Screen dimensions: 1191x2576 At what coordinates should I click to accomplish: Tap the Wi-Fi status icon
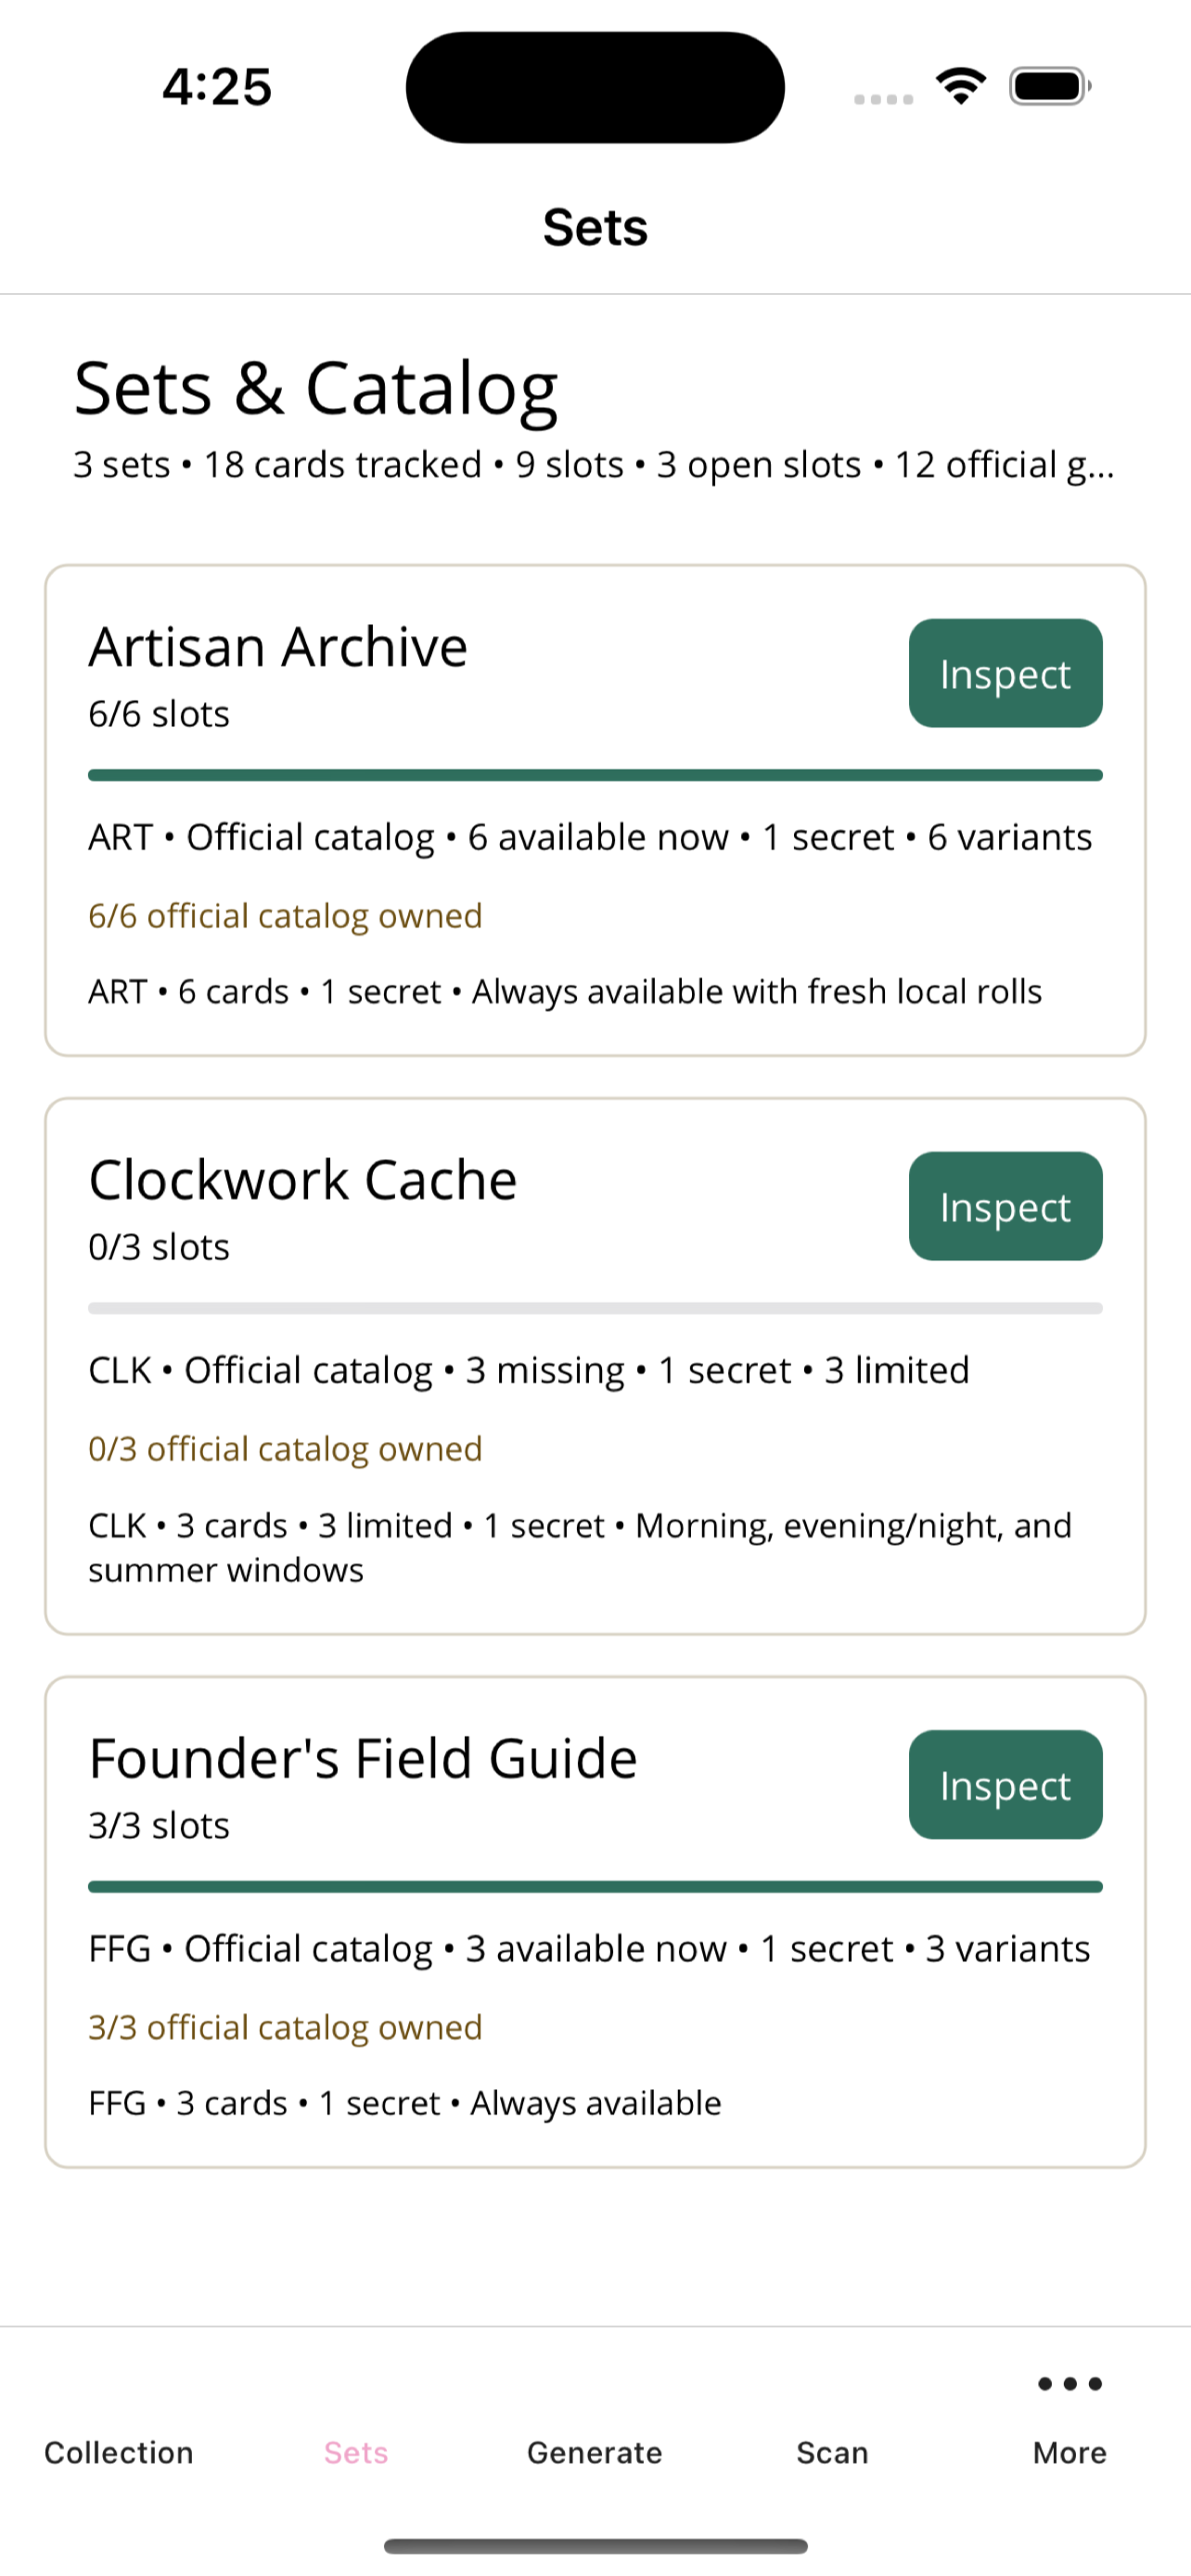(961, 86)
